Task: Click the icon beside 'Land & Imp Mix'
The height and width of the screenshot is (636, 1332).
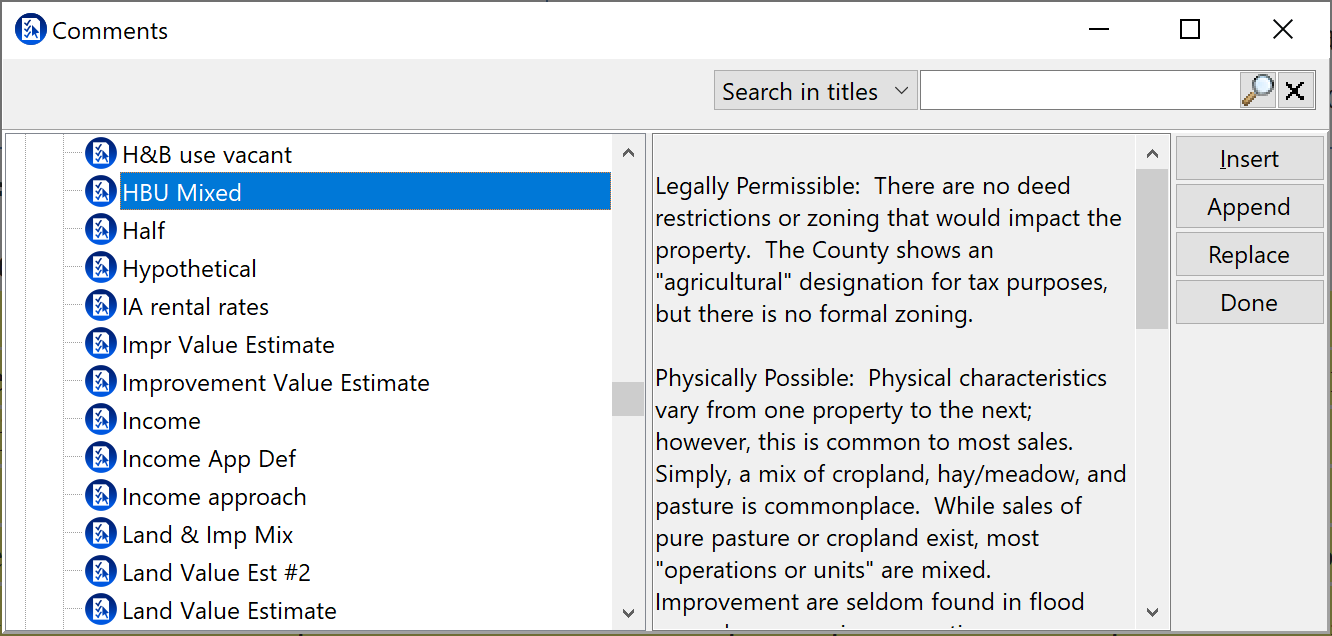Action: (x=101, y=534)
